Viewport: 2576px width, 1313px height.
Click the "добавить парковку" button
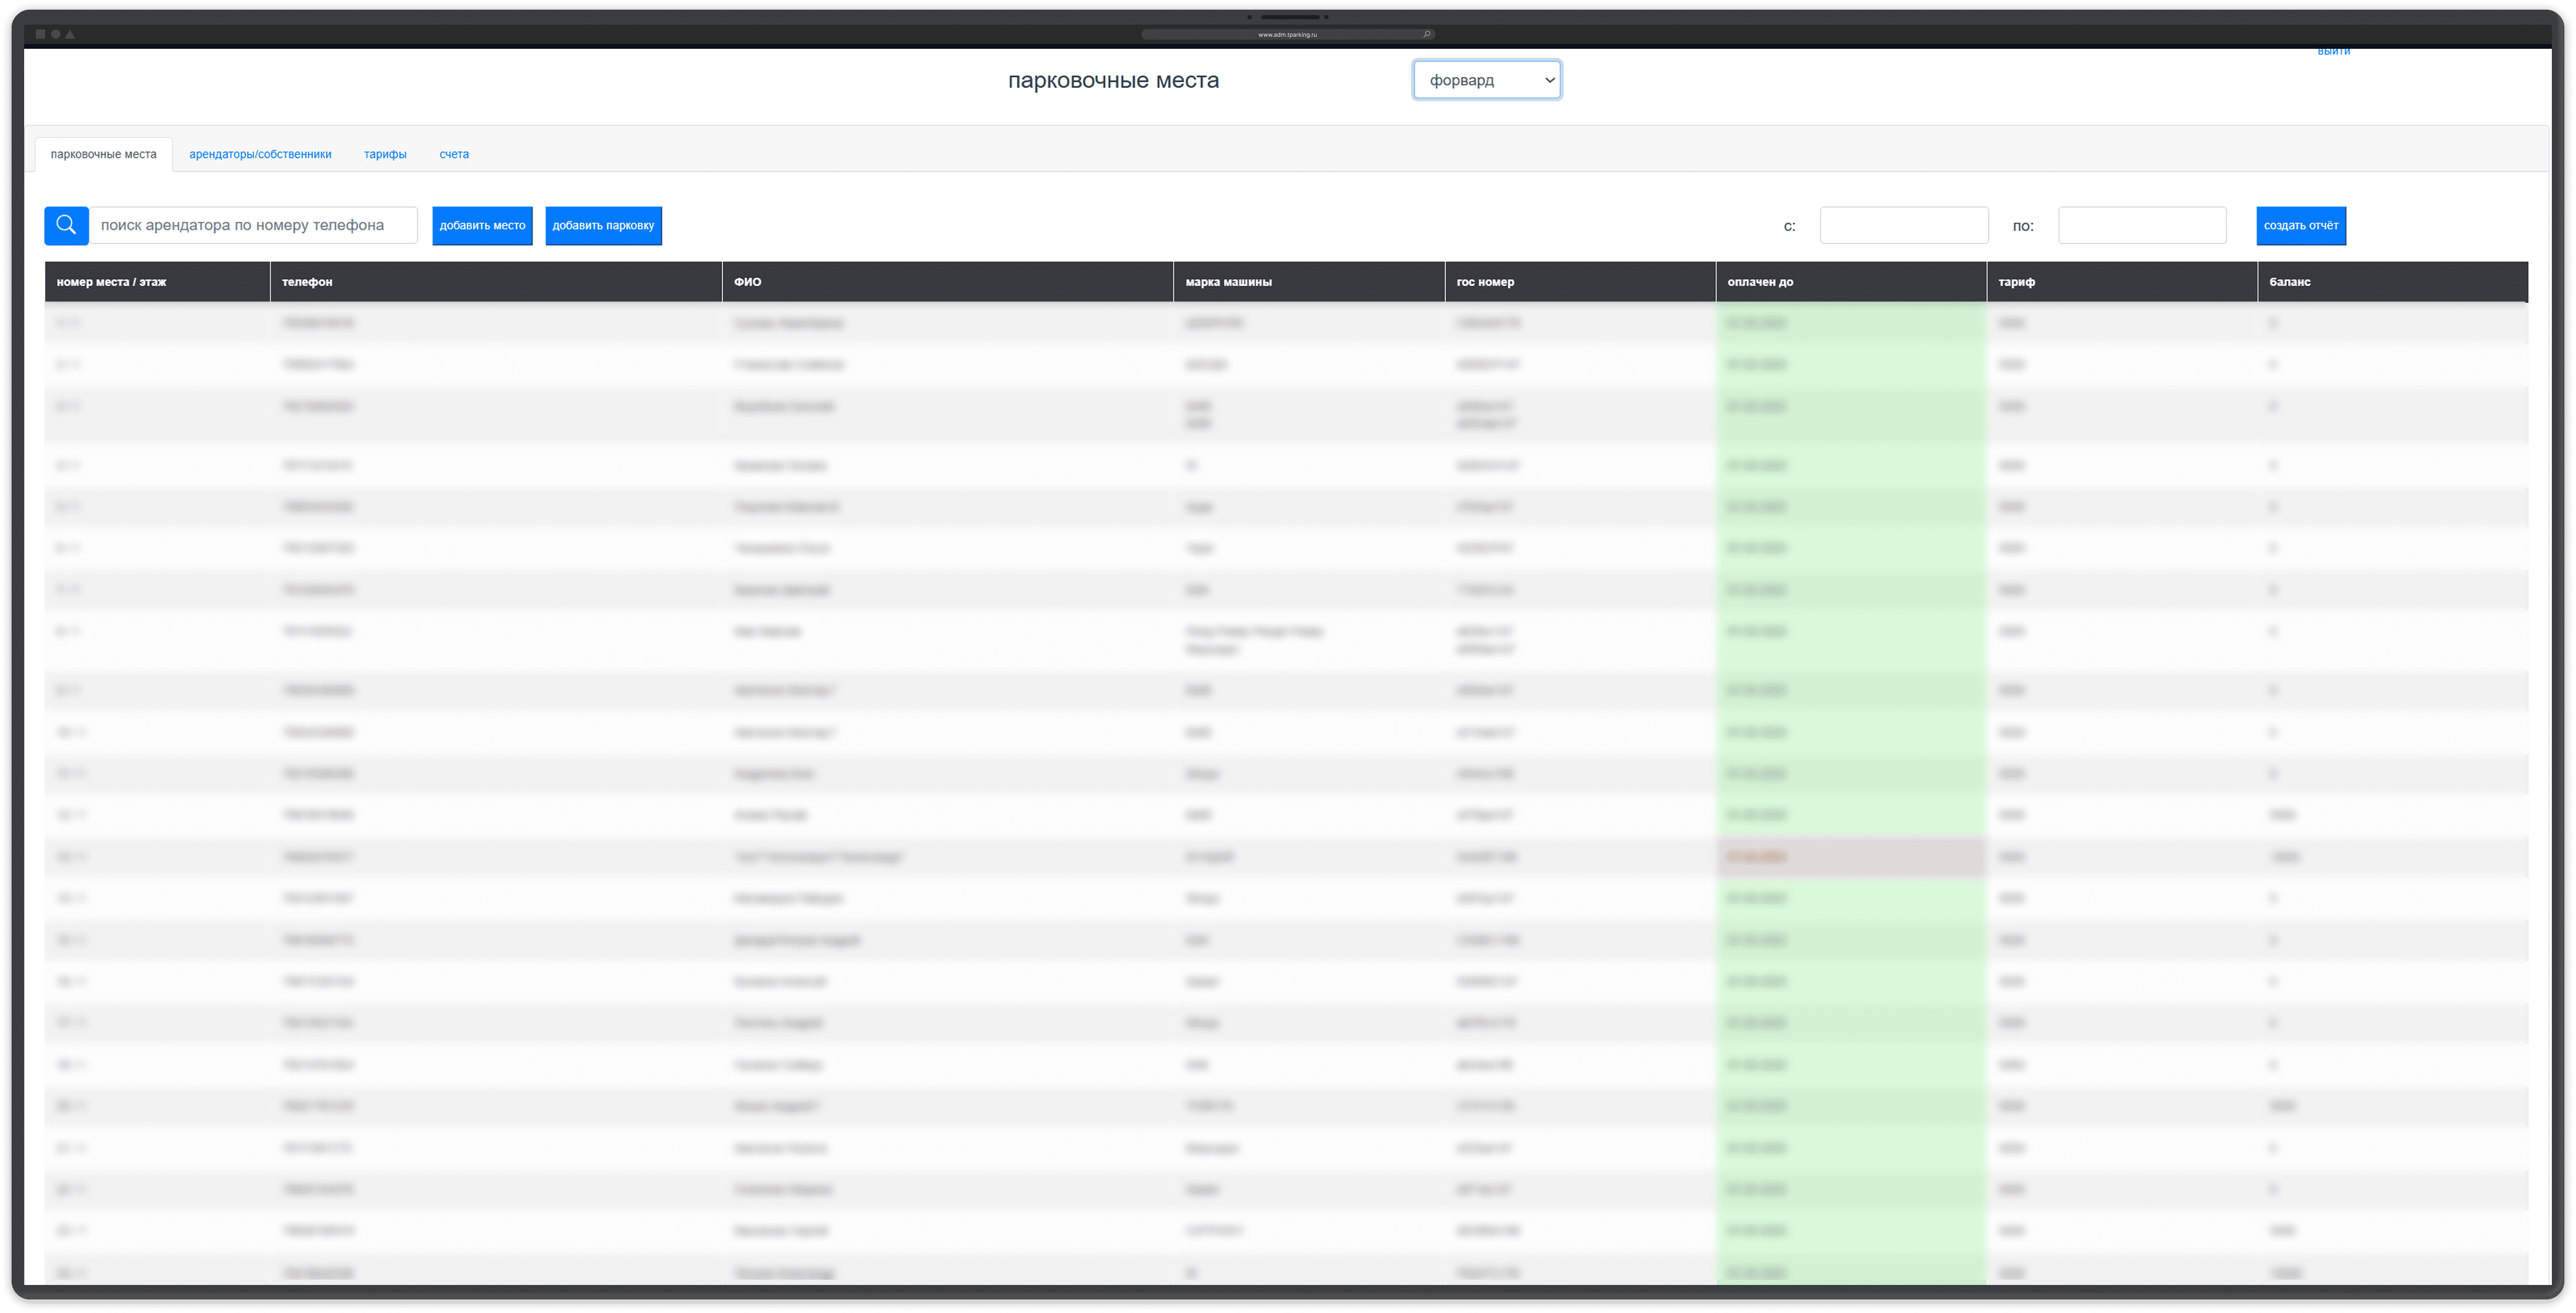603,225
